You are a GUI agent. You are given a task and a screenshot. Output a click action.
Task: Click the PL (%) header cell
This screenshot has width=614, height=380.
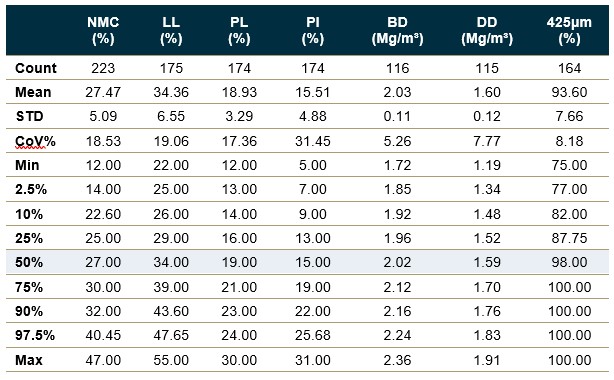239,30
